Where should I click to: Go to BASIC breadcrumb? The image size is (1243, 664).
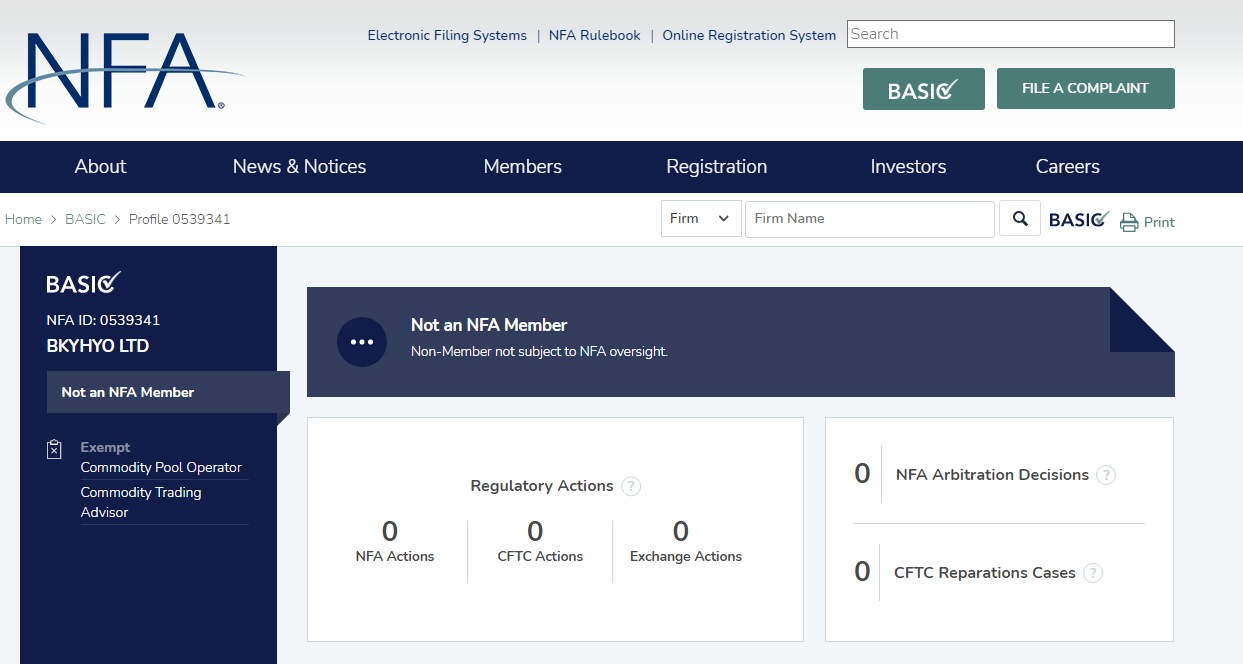85,219
